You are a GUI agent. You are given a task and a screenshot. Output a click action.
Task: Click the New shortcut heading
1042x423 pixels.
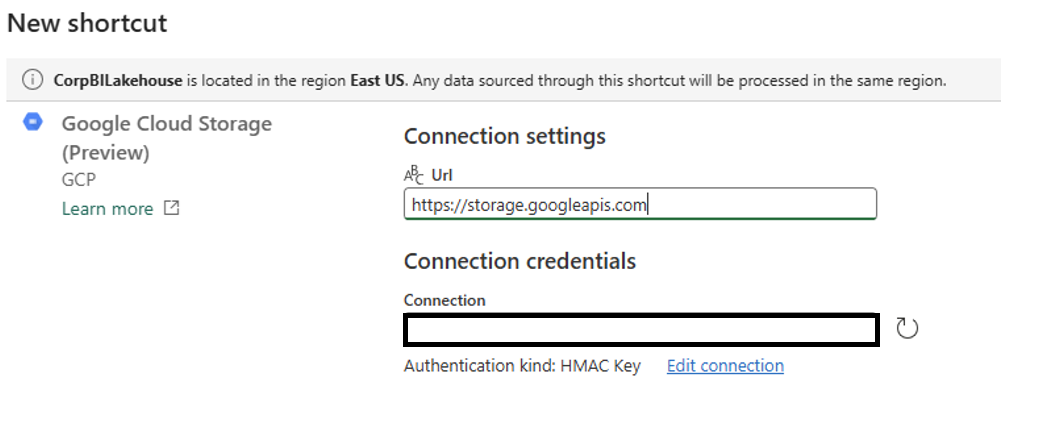[87, 23]
